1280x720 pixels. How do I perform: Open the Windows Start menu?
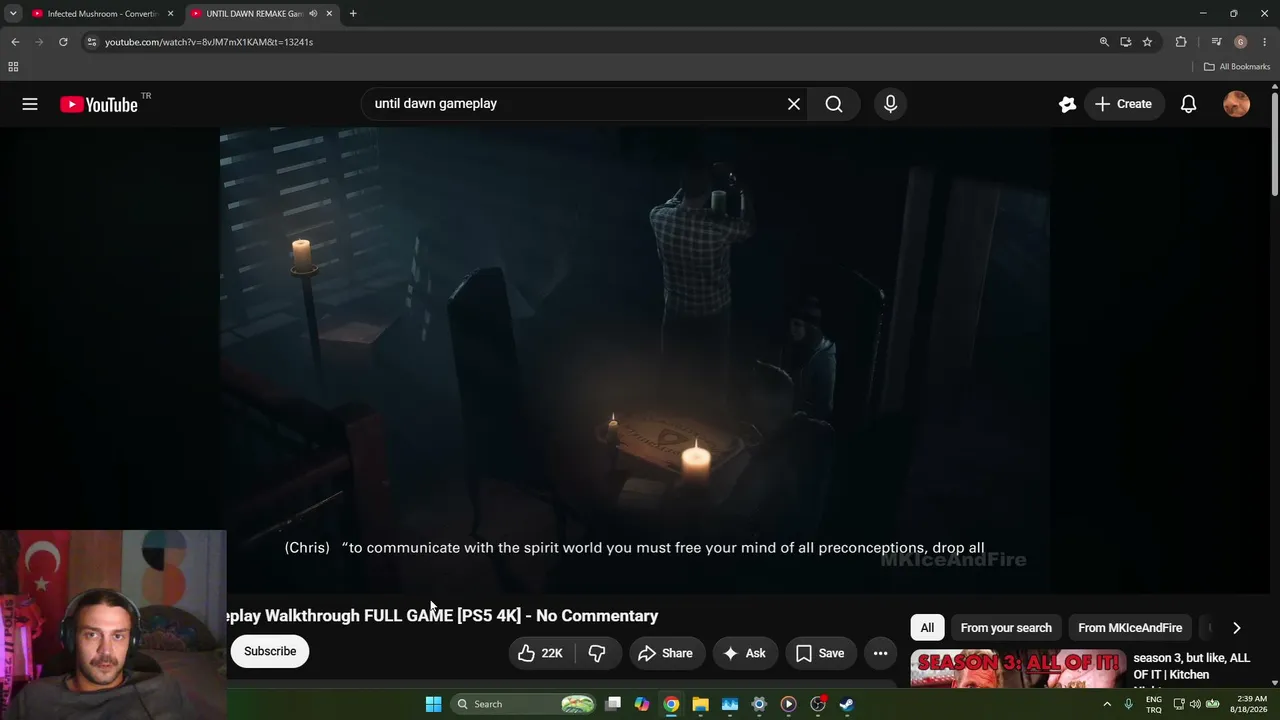pyautogui.click(x=433, y=704)
